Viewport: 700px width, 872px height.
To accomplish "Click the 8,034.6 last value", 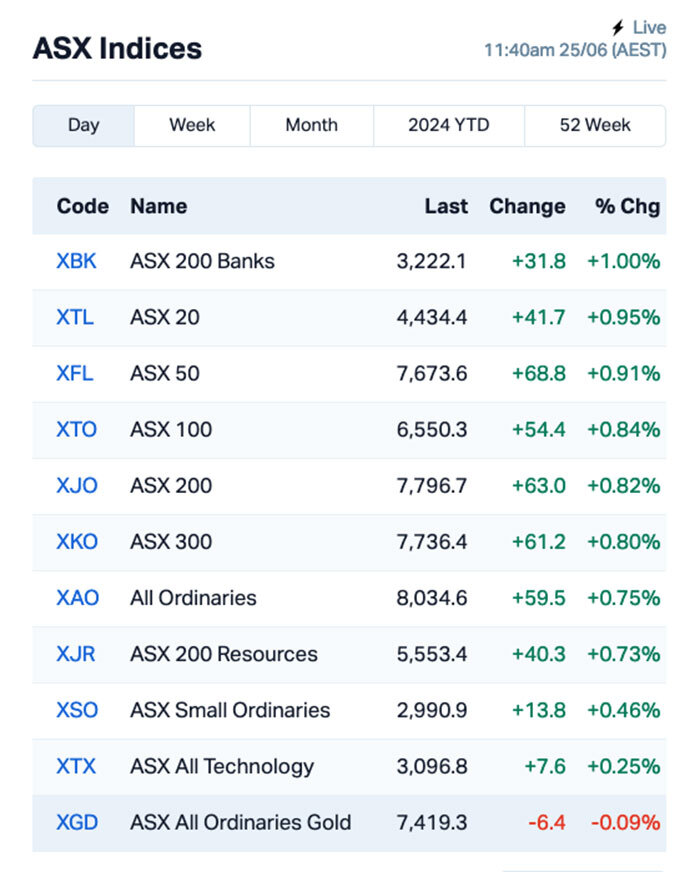I will pyautogui.click(x=431, y=598).
